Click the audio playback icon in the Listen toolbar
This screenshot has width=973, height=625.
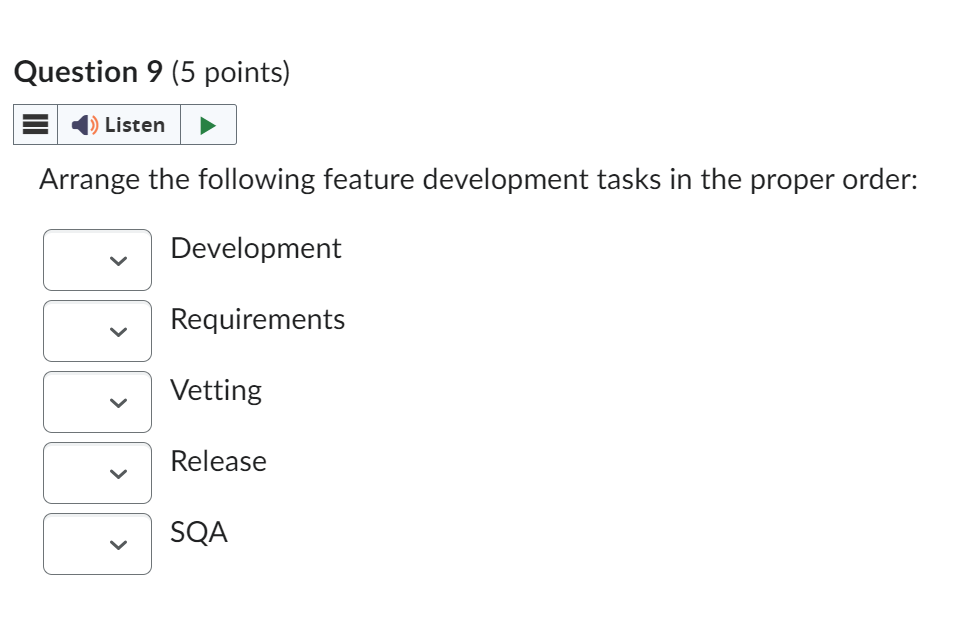207,124
